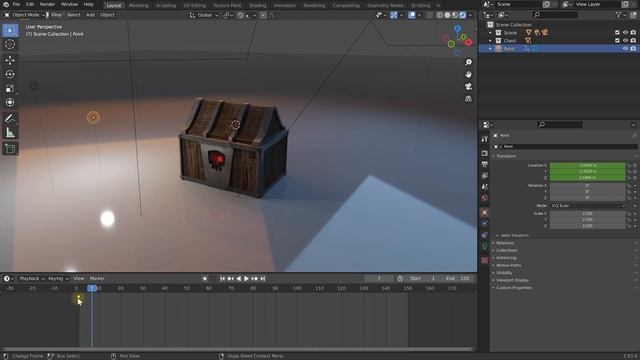Select the Add Cube tool
Screen dimensions: 640x360
[x=10, y=149]
